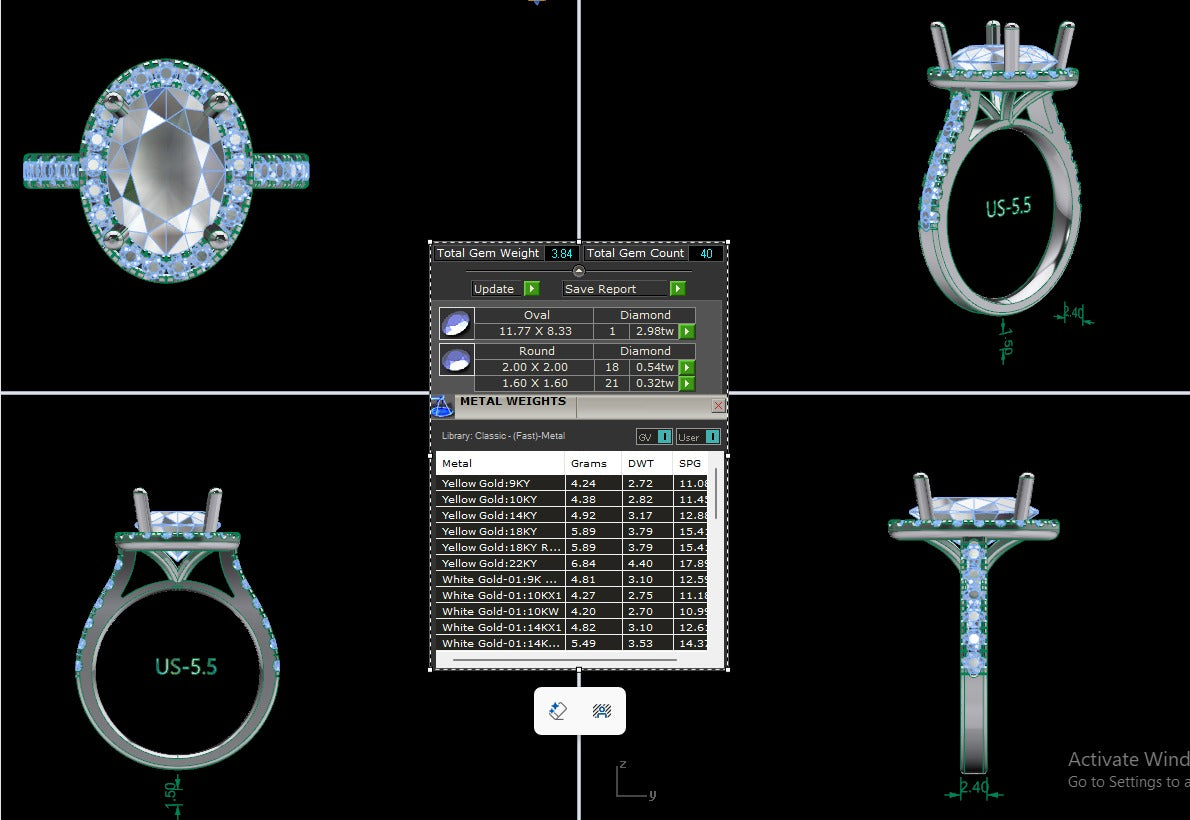Click the Round shape label
The height and width of the screenshot is (820, 1190).
click(x=536, y=351)
